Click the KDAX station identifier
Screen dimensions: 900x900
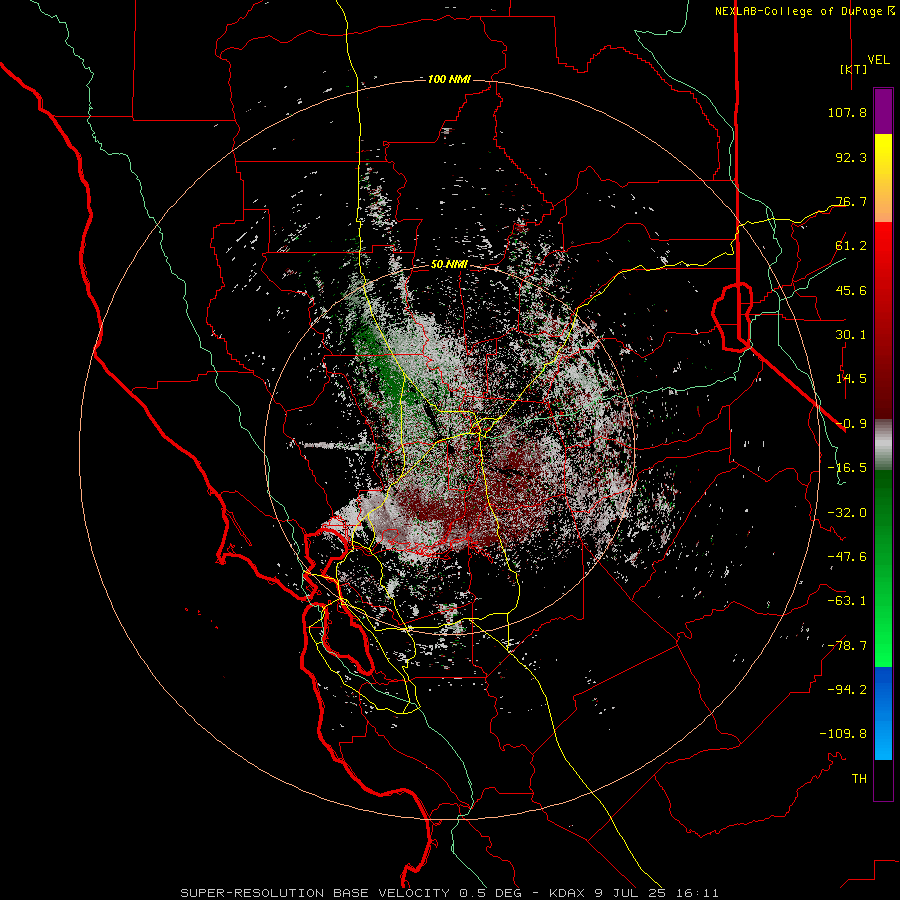[x=569, y=893]
